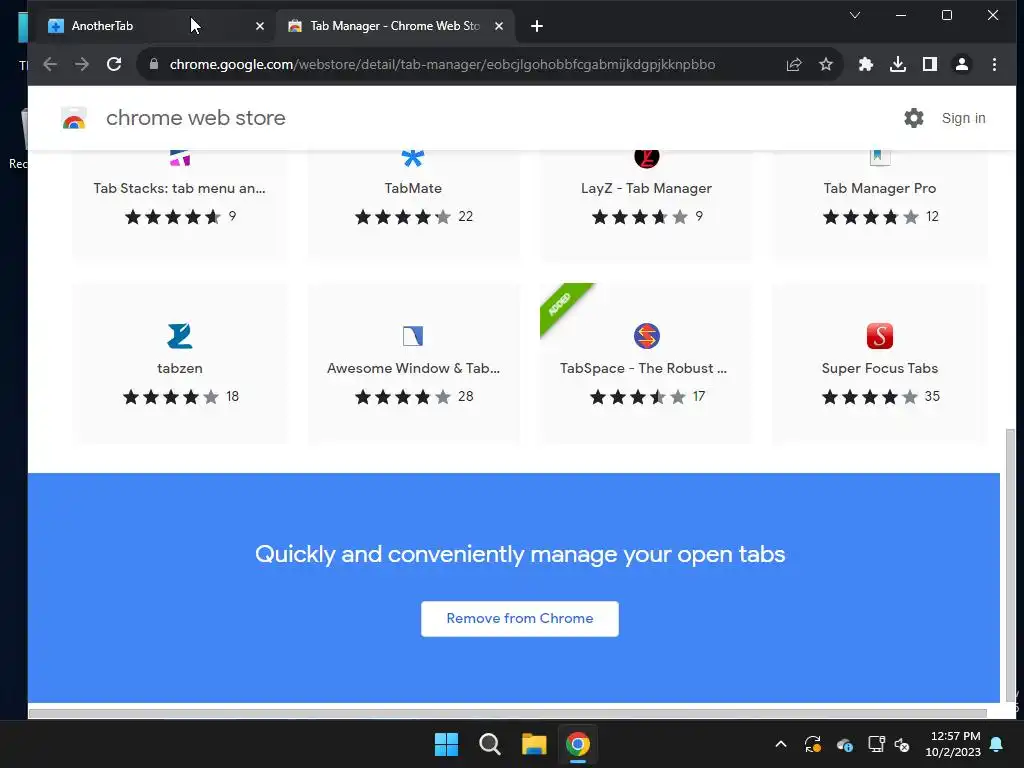This screenshot has height=768, width=1024.
Task: View site information via padlock icon
Action: (154, 64)
